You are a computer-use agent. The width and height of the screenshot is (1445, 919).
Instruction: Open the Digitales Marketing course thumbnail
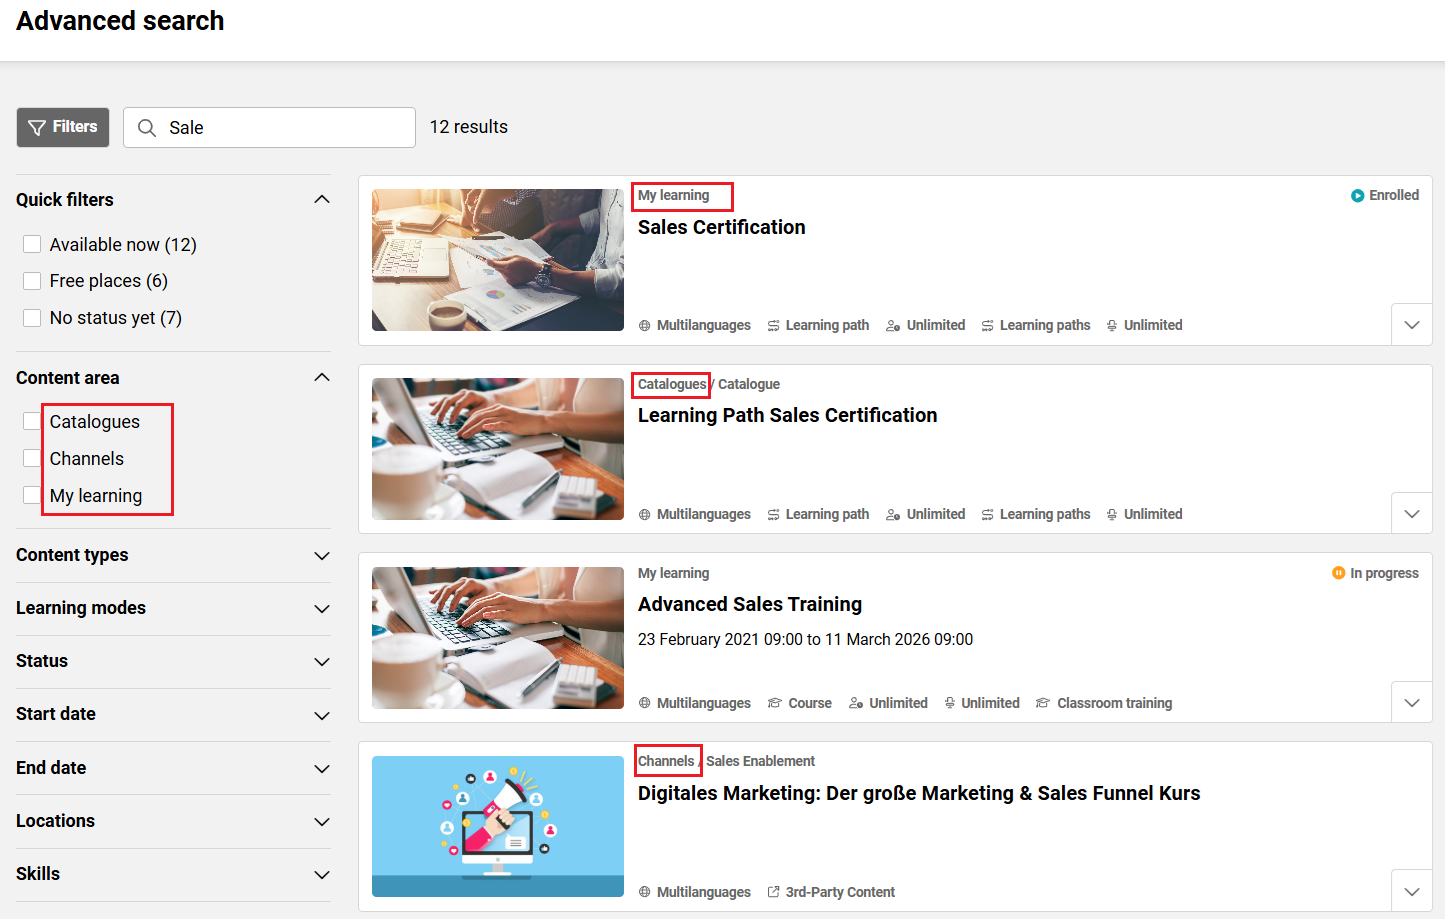click(x=498, y=827)
